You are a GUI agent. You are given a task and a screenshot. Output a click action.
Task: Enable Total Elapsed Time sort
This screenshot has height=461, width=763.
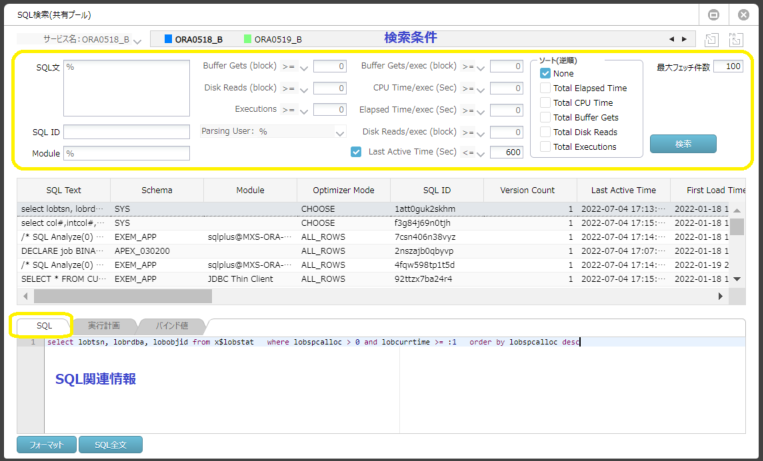tap(545, 88)
